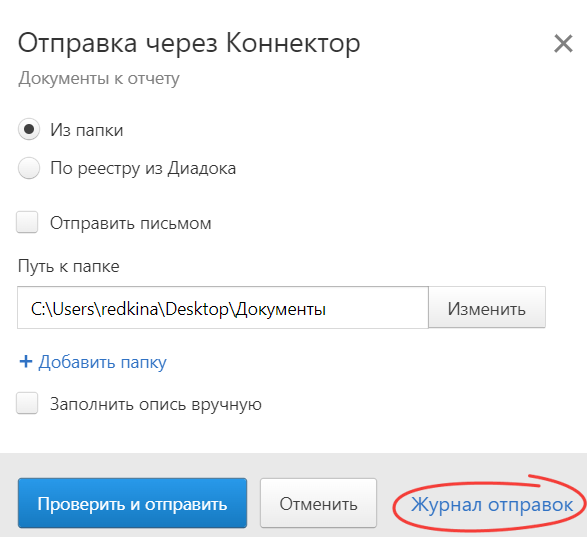Click the Из папки label text
587x537 pixels.
click(x=87, y=130)
